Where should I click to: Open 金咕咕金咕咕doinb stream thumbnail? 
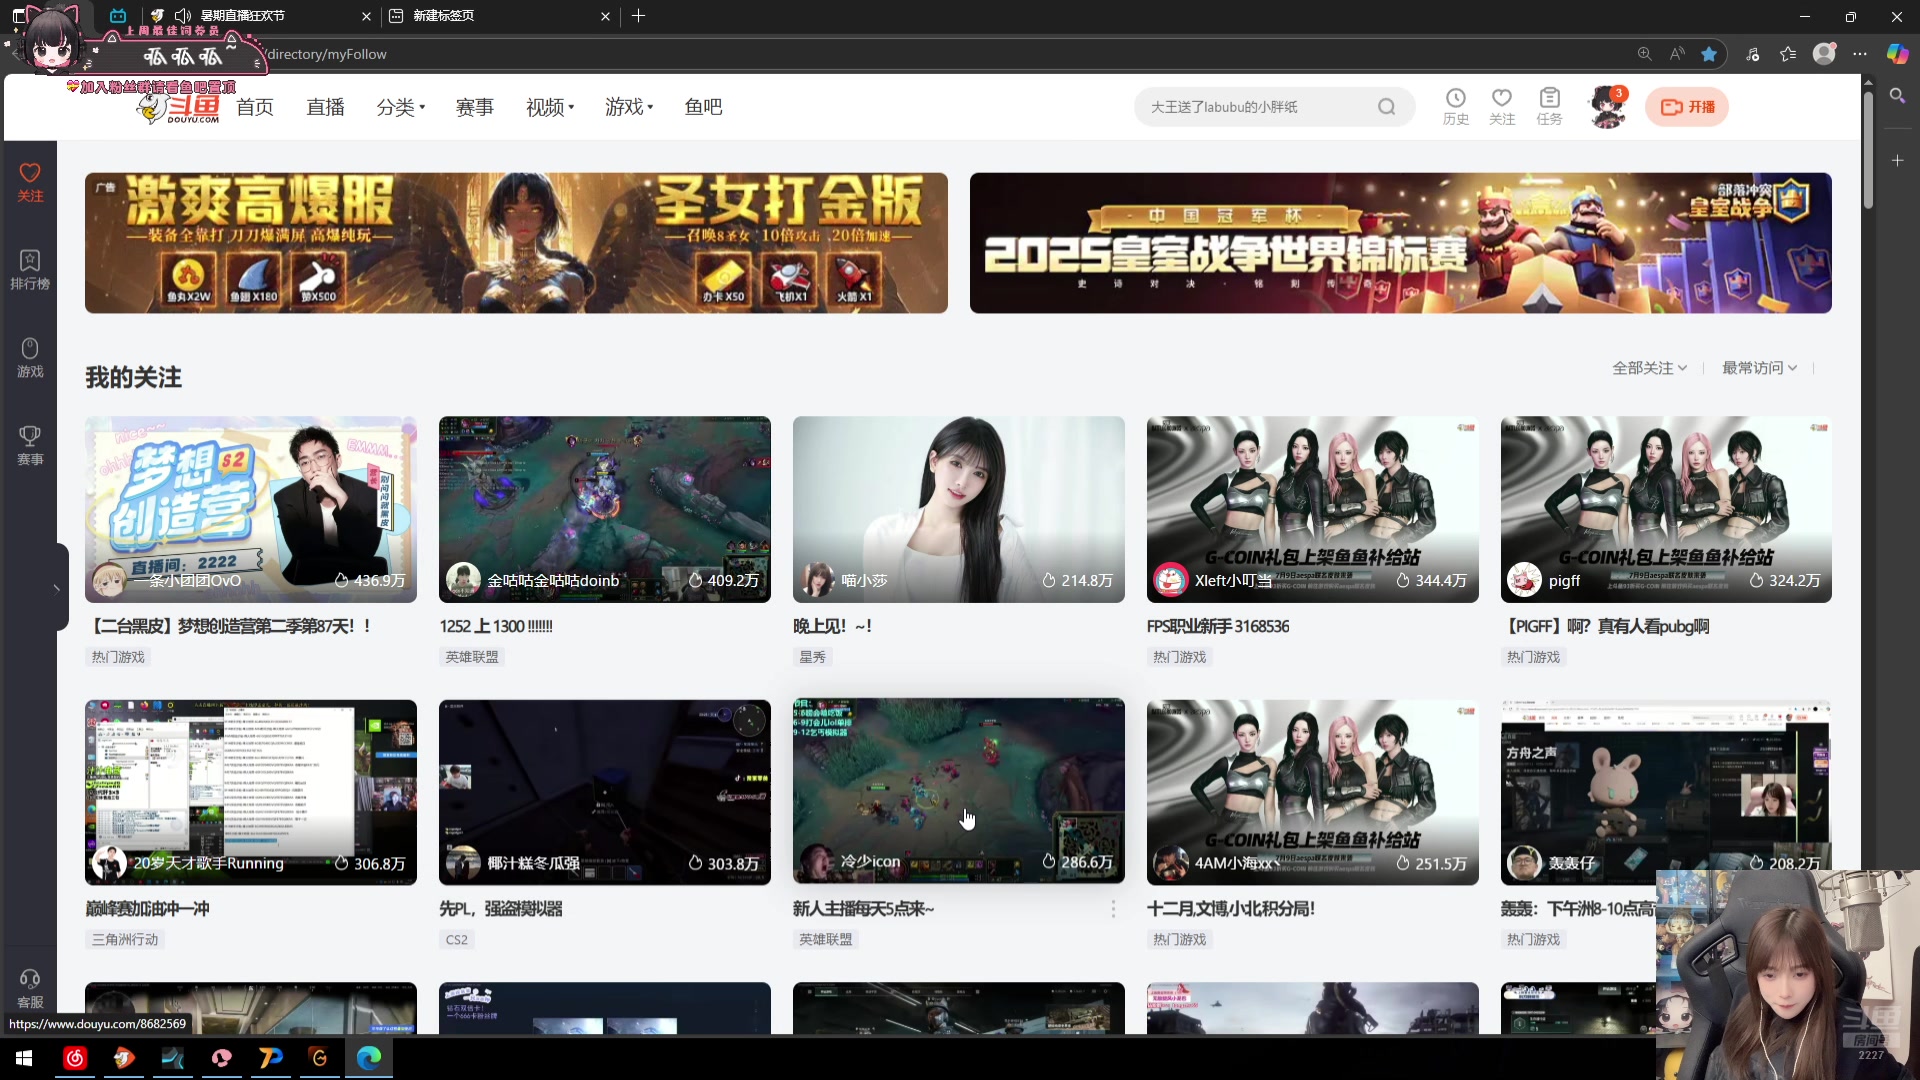(605, 509)
